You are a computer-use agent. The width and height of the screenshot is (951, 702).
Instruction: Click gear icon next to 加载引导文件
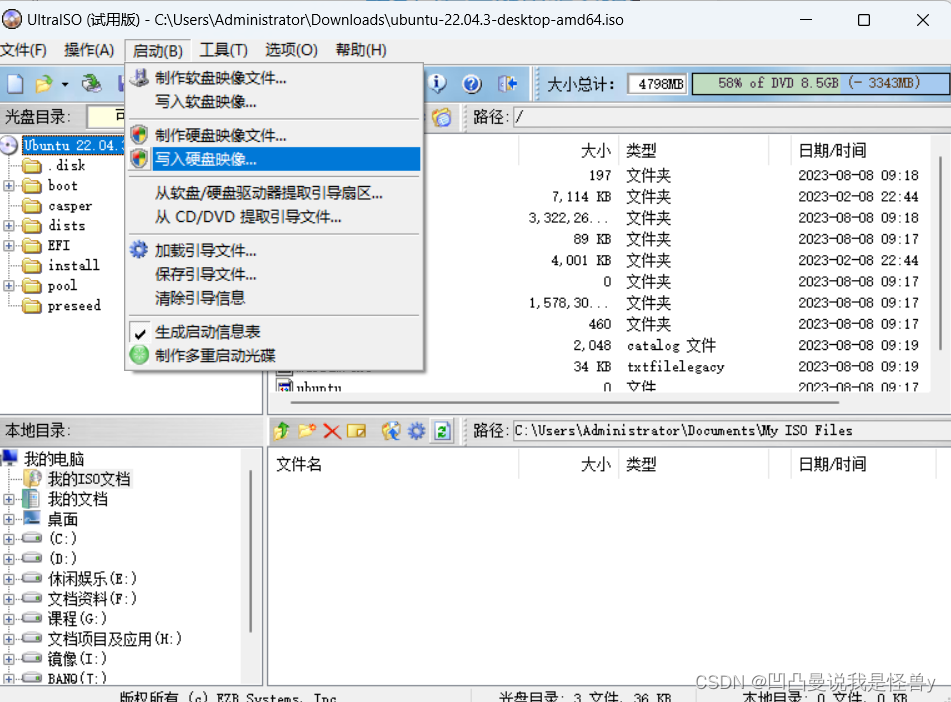pyautogui.click(x=139, y=249)
